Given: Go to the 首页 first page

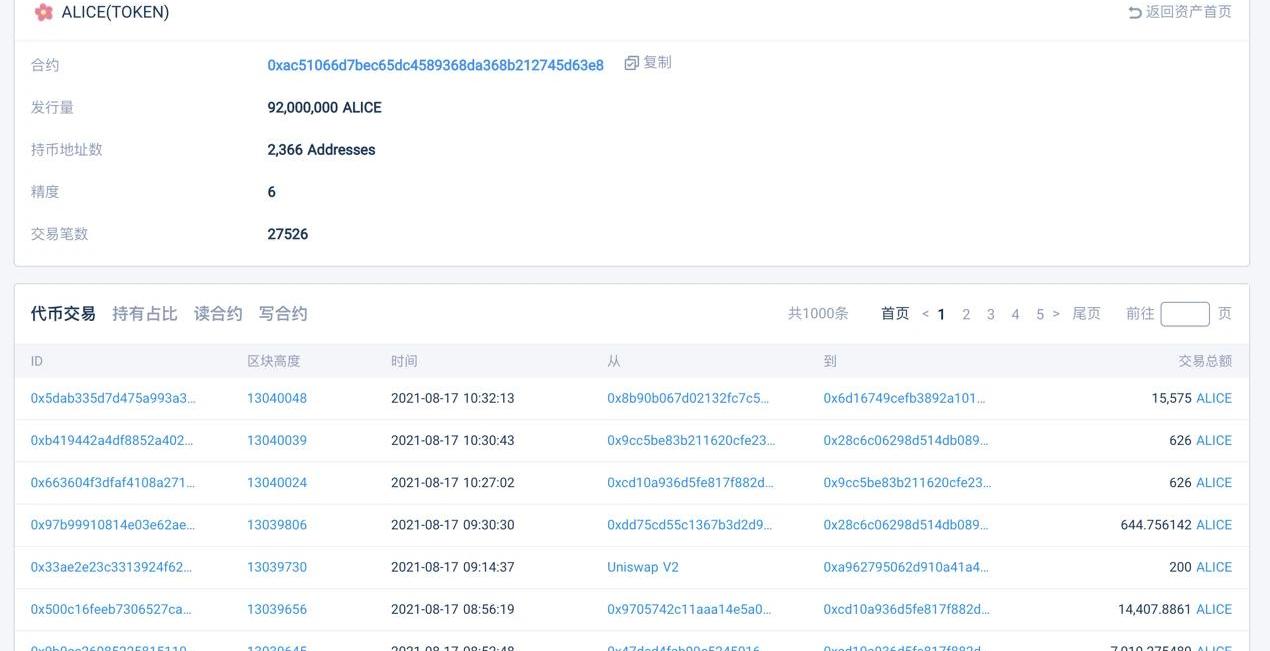Looking at the screenshot, I should tap(895, 314).
